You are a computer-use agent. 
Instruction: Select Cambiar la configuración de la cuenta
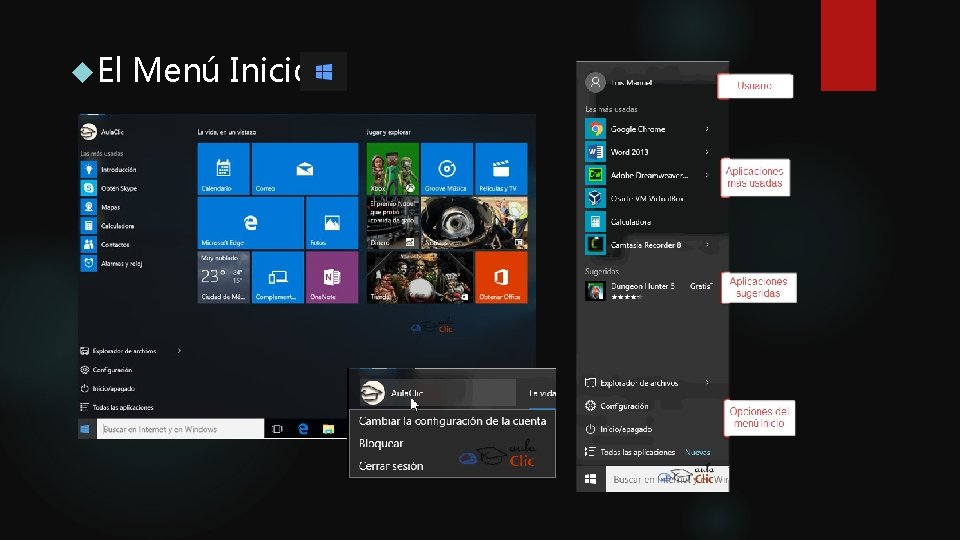tap(452, 421)
